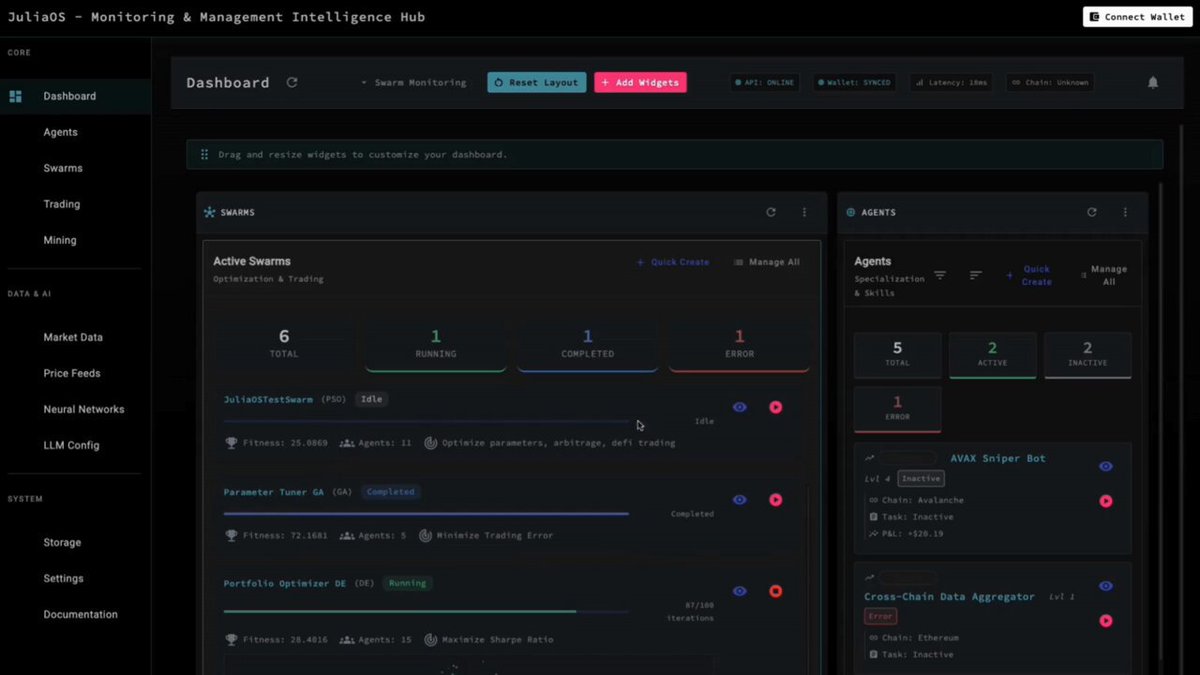
Task: Refresh the Agents widget
Action: 1092,212
